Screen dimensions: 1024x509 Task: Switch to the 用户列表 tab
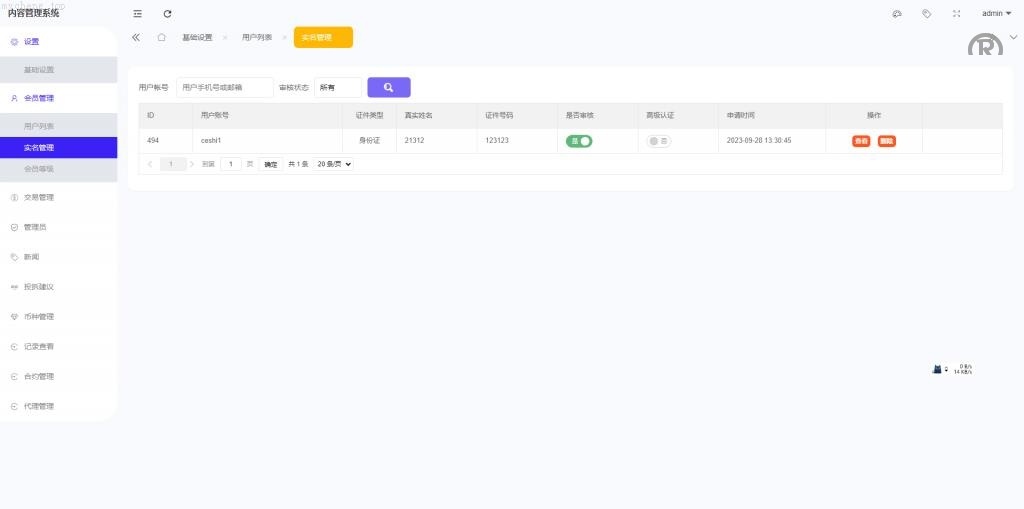[256, 37]
